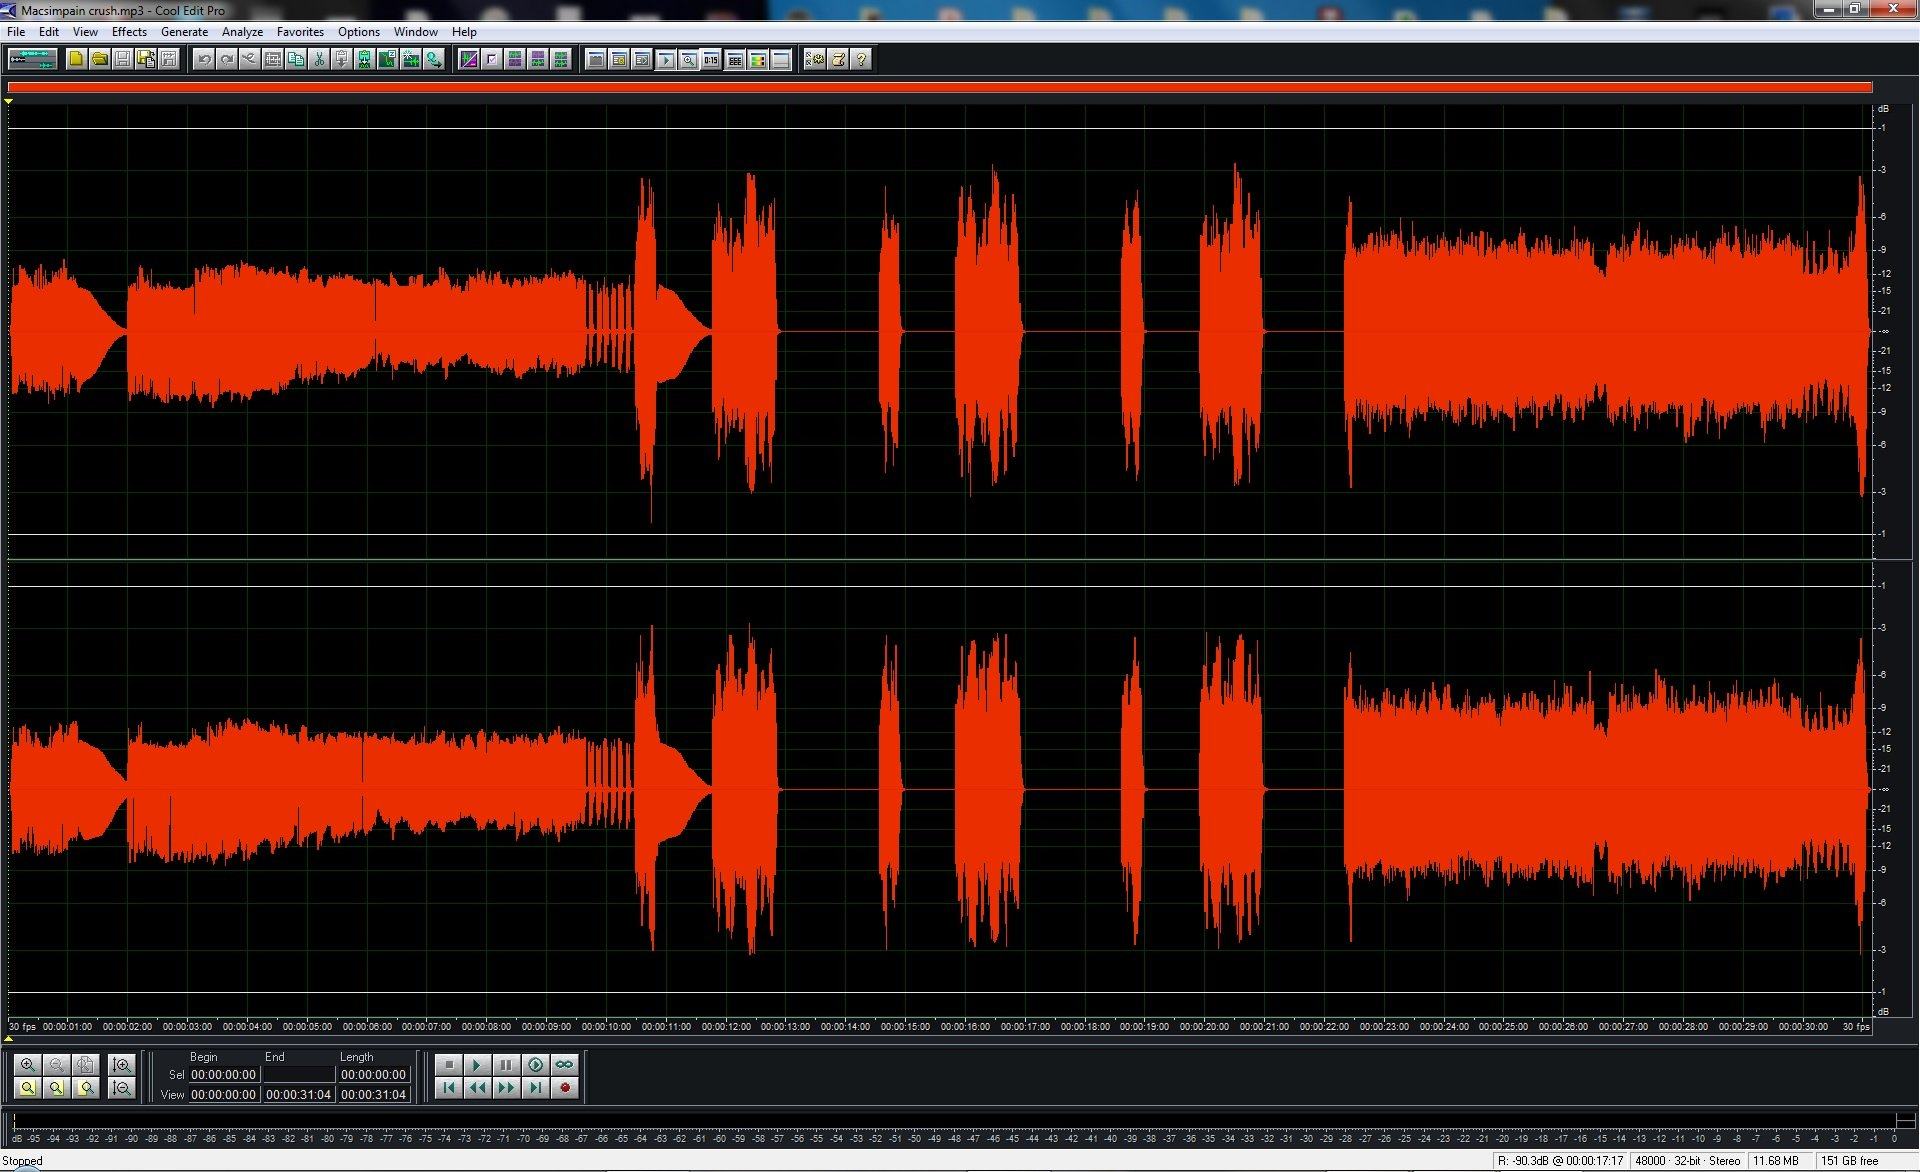Click the scissors Cut icon
1920x1172 pixels.
point(319,59)
